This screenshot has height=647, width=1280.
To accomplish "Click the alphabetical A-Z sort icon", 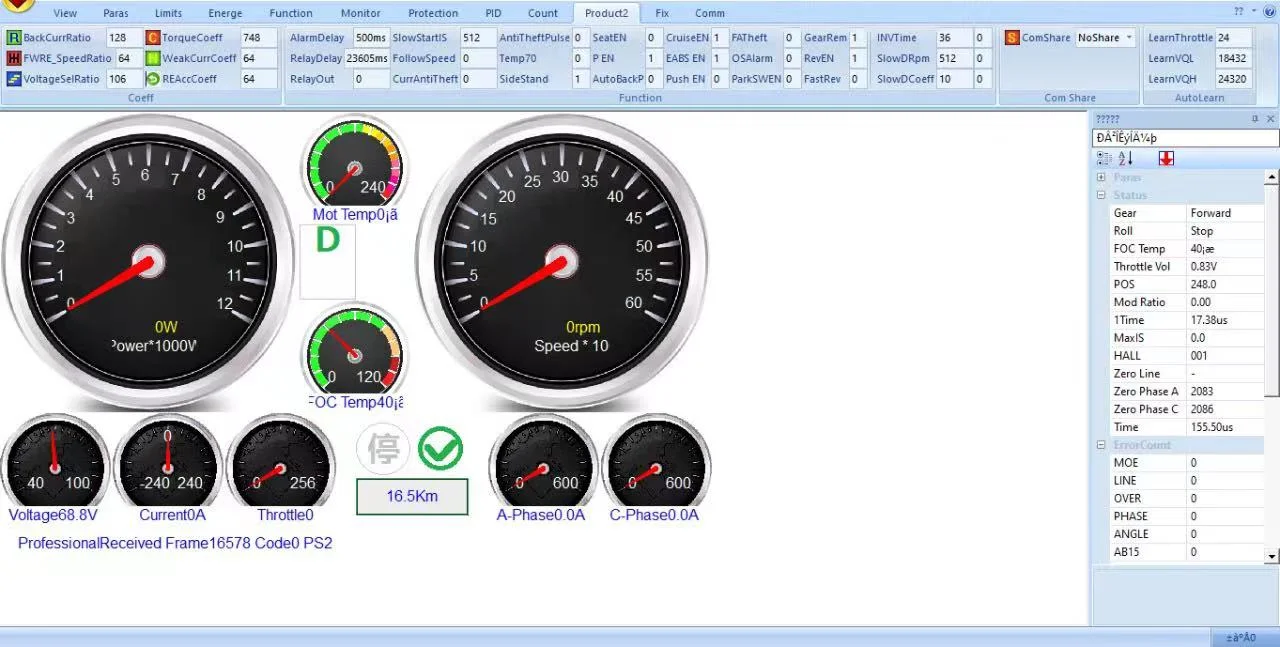I will tap(1126, 158).
